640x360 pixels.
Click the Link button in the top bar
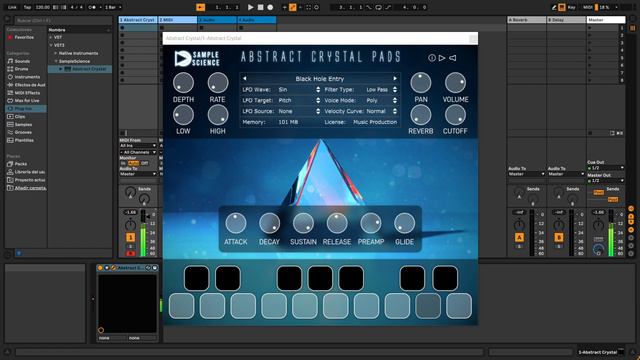pyautogui.click(x=12, y=7)
